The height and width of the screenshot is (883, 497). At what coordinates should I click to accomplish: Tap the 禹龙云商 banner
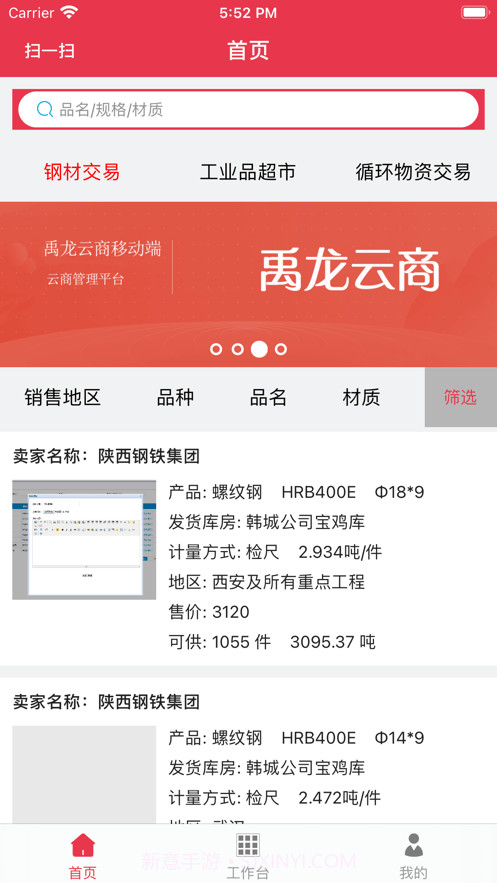point(248,284)
